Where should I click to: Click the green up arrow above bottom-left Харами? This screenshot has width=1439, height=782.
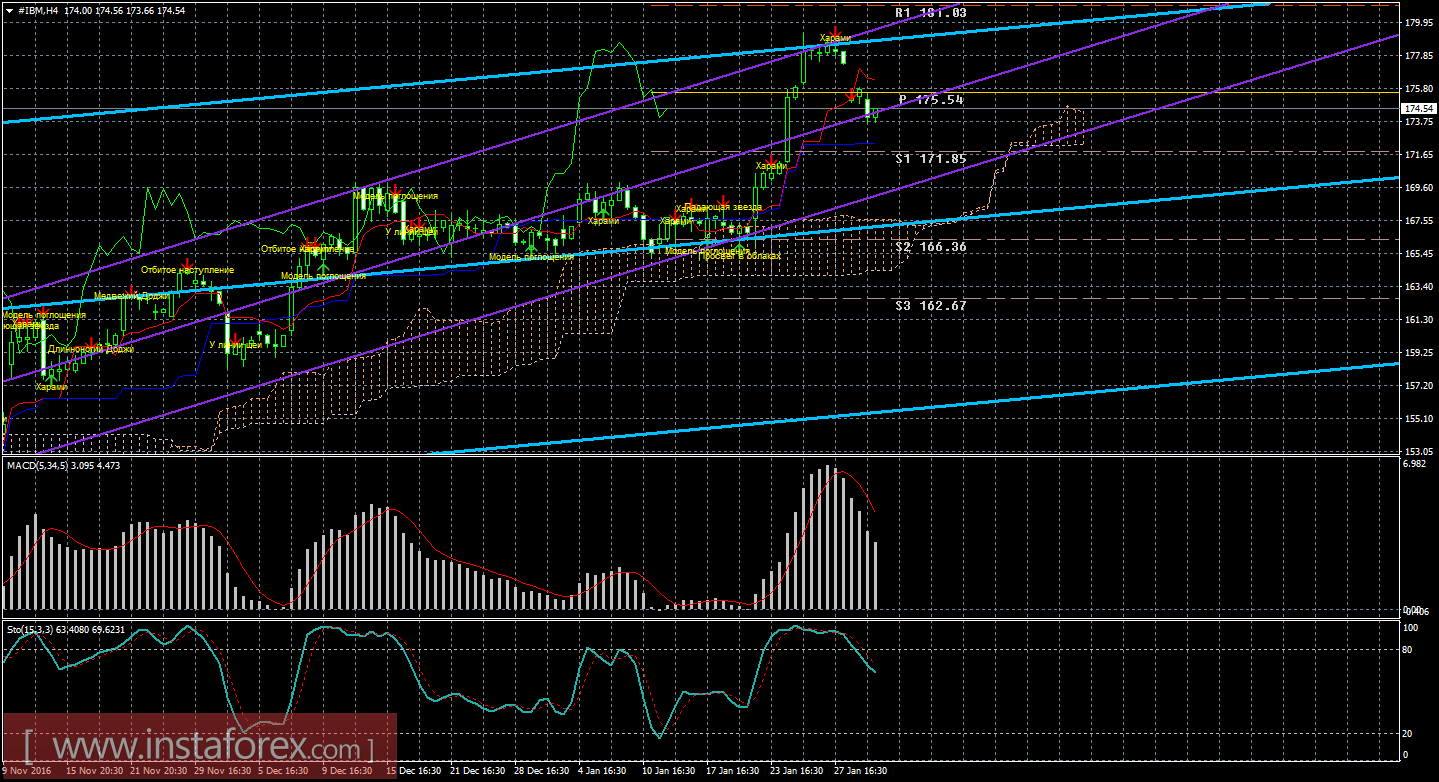coord(51,377)
